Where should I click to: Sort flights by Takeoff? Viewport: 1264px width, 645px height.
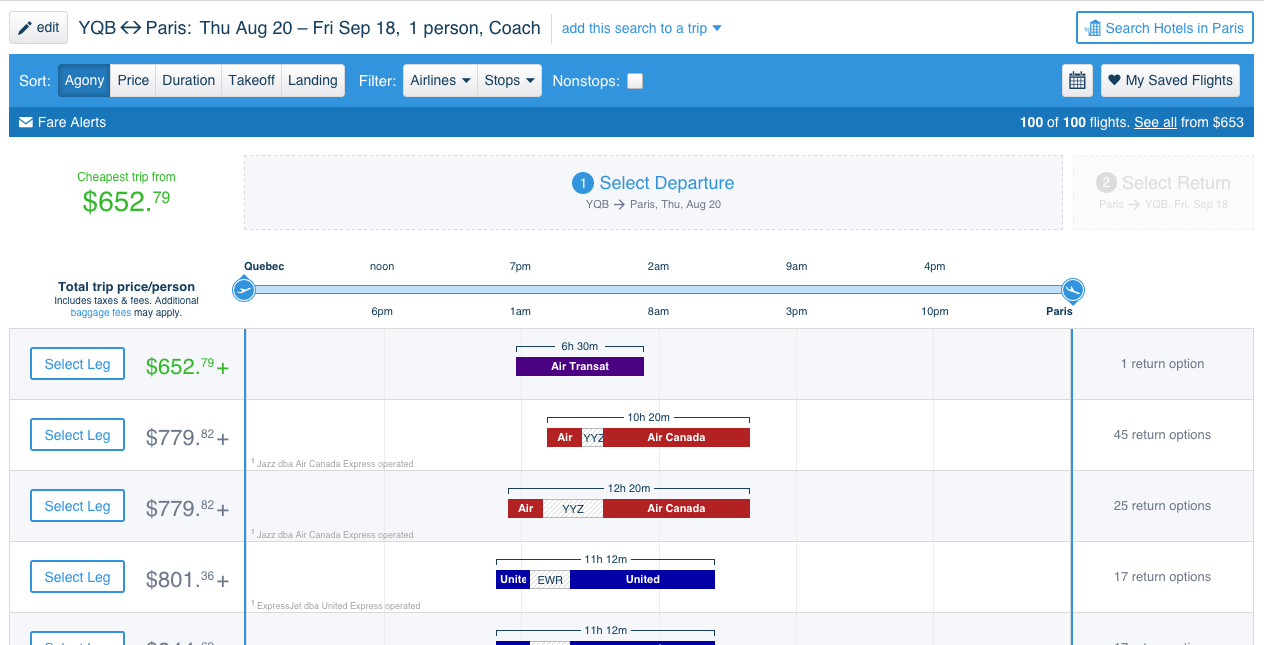[x=251, y=81]
